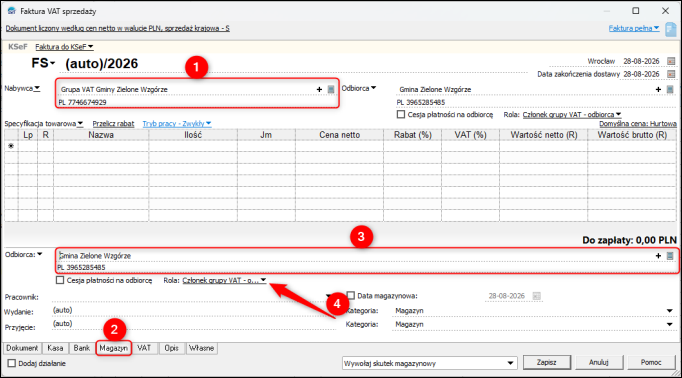Check Dodaj działanie box
Screen dimensions: 682x378
pyautogui.click(x=12, y=363)
